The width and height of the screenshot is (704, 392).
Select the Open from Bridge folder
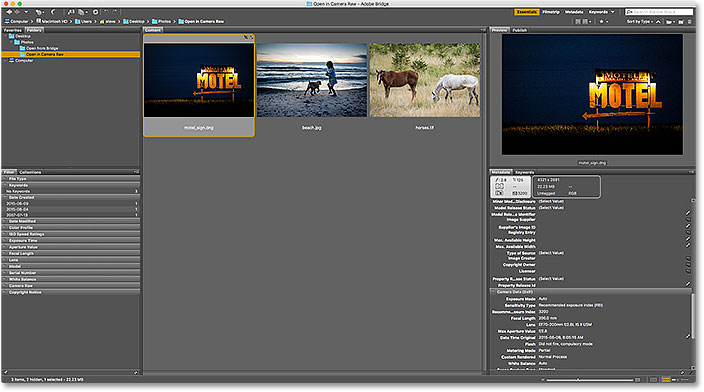[x=42, y=48]
